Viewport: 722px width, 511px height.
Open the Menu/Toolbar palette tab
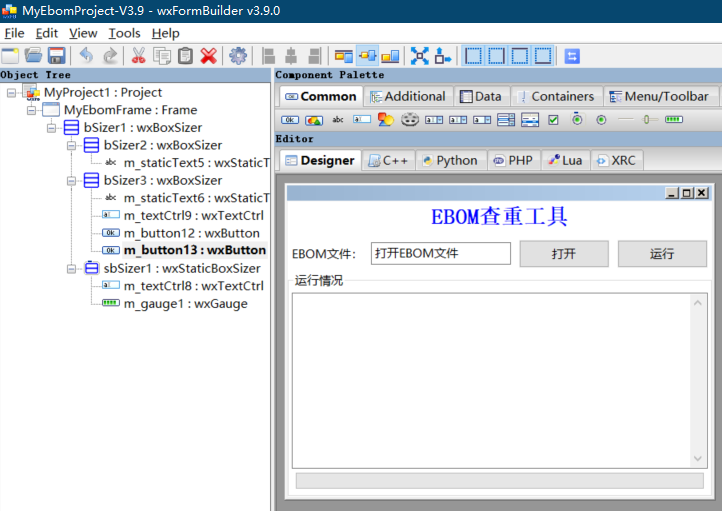[659, 97]
